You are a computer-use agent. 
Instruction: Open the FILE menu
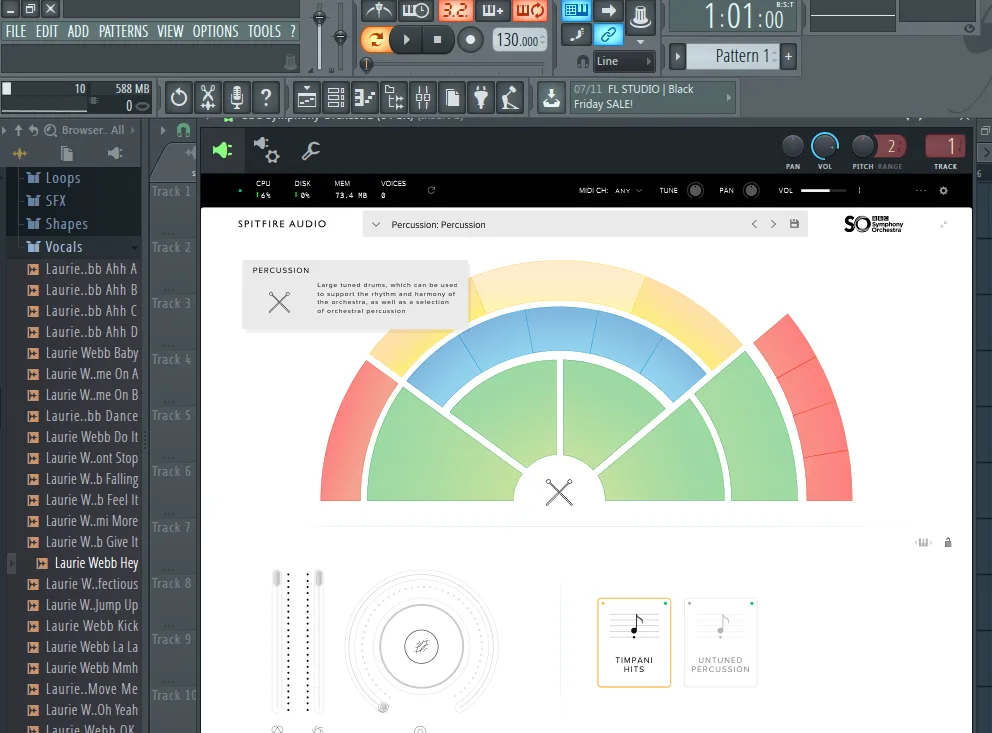pyautogui.click(x=16, y=31)
